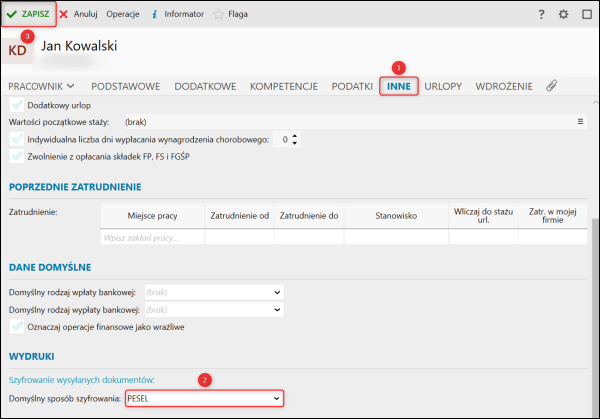This screenshot has width=600, height=419.
Task: Switch to the KOMPETENCJE tab
Action: click(x=284, y=86)
